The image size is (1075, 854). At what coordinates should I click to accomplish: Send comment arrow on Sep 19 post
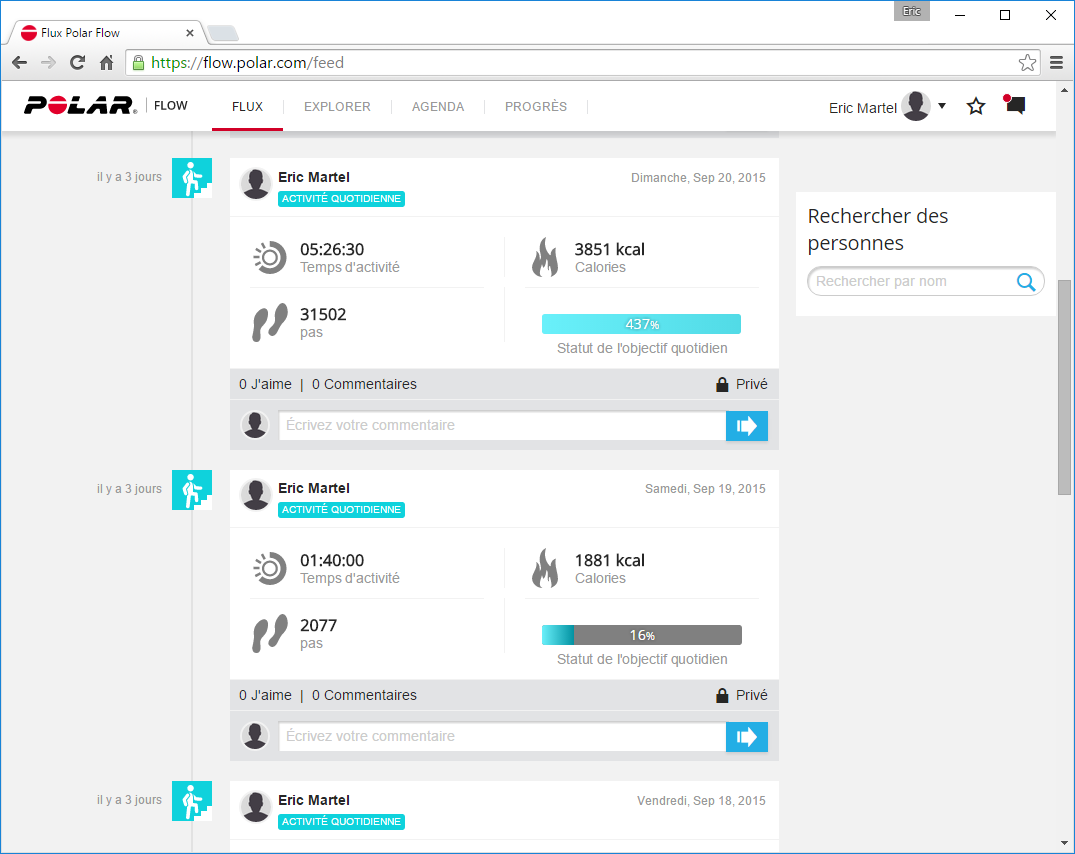coord(746,737)
